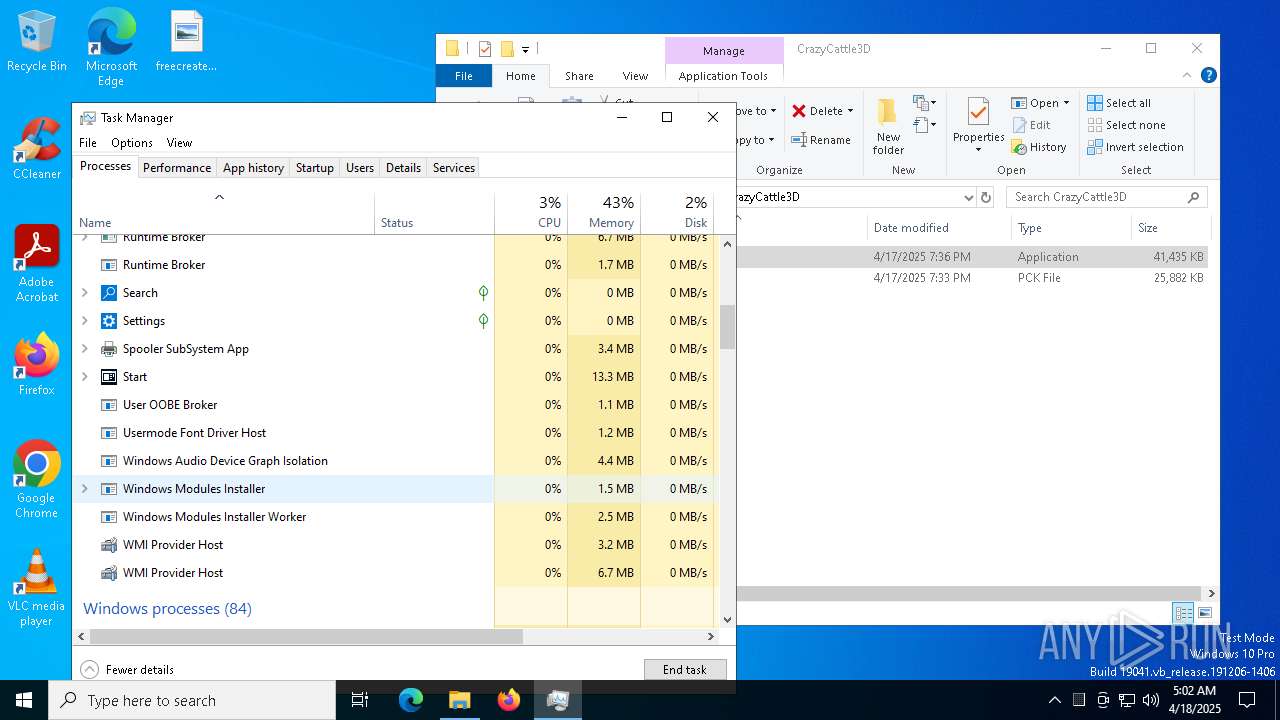Click Select all icon in Explorer ribbon
The height and width of the screenshot is (720, 1280).
1095,103
